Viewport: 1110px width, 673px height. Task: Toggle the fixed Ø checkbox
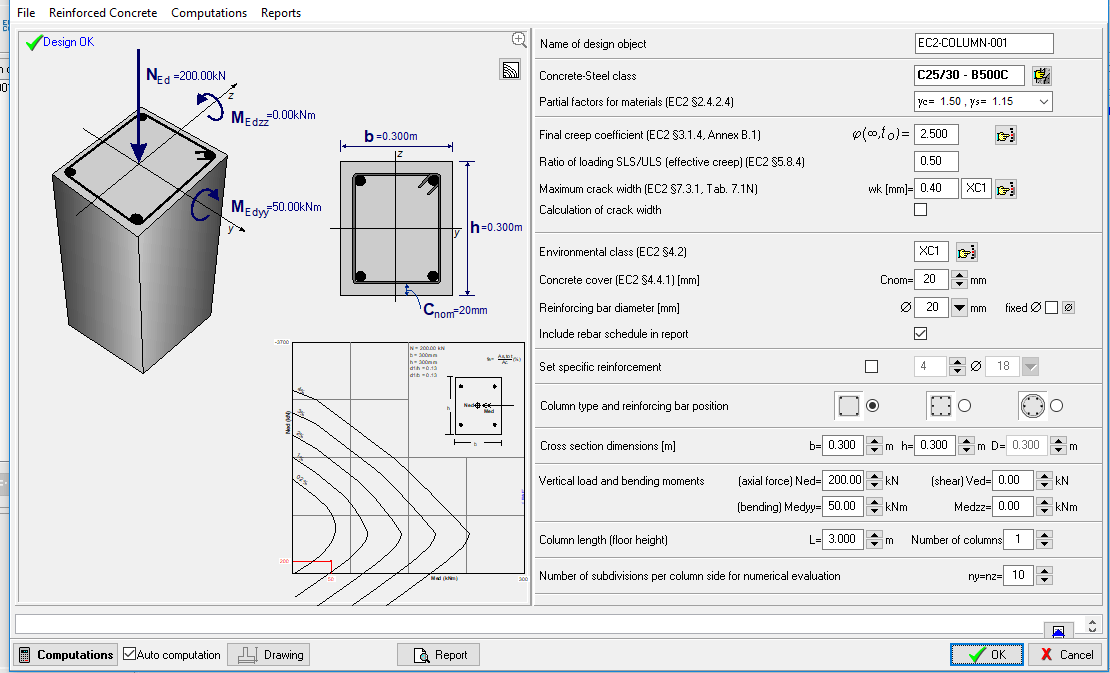[1051, 308]
